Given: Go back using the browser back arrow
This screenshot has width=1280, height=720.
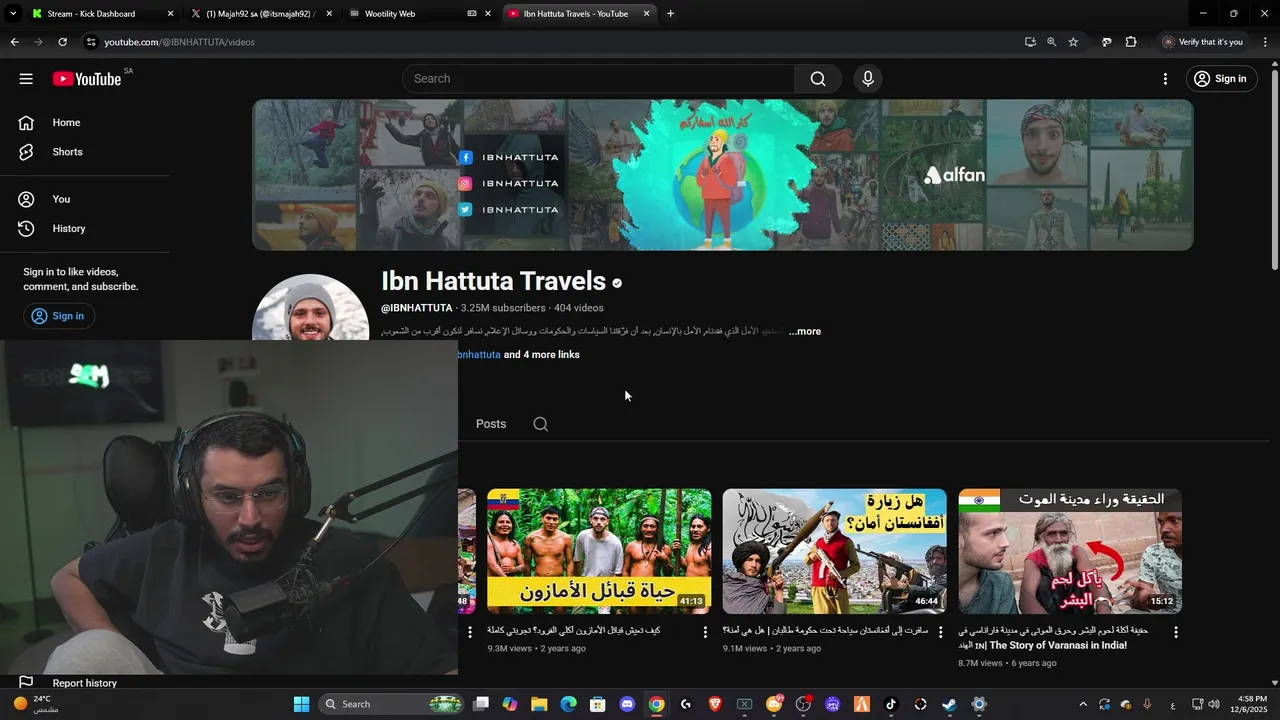Looking at the screenshot, I should pyautogui.click(x=14, y=42).
